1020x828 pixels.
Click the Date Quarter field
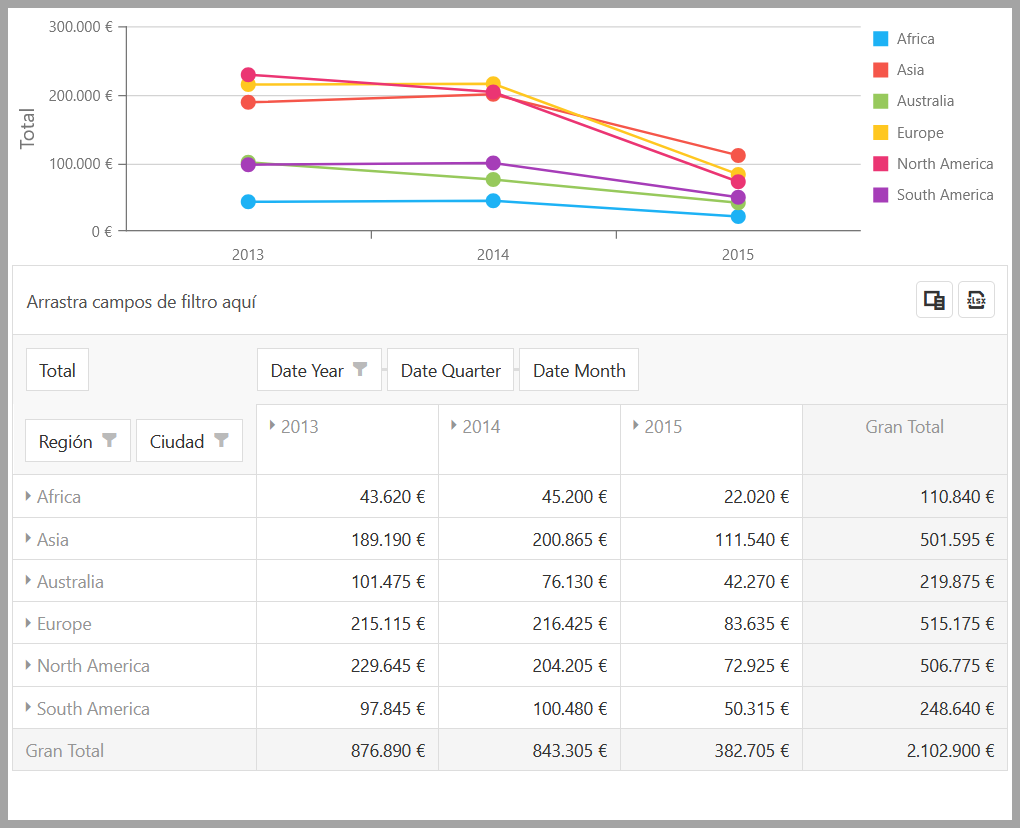450,370
